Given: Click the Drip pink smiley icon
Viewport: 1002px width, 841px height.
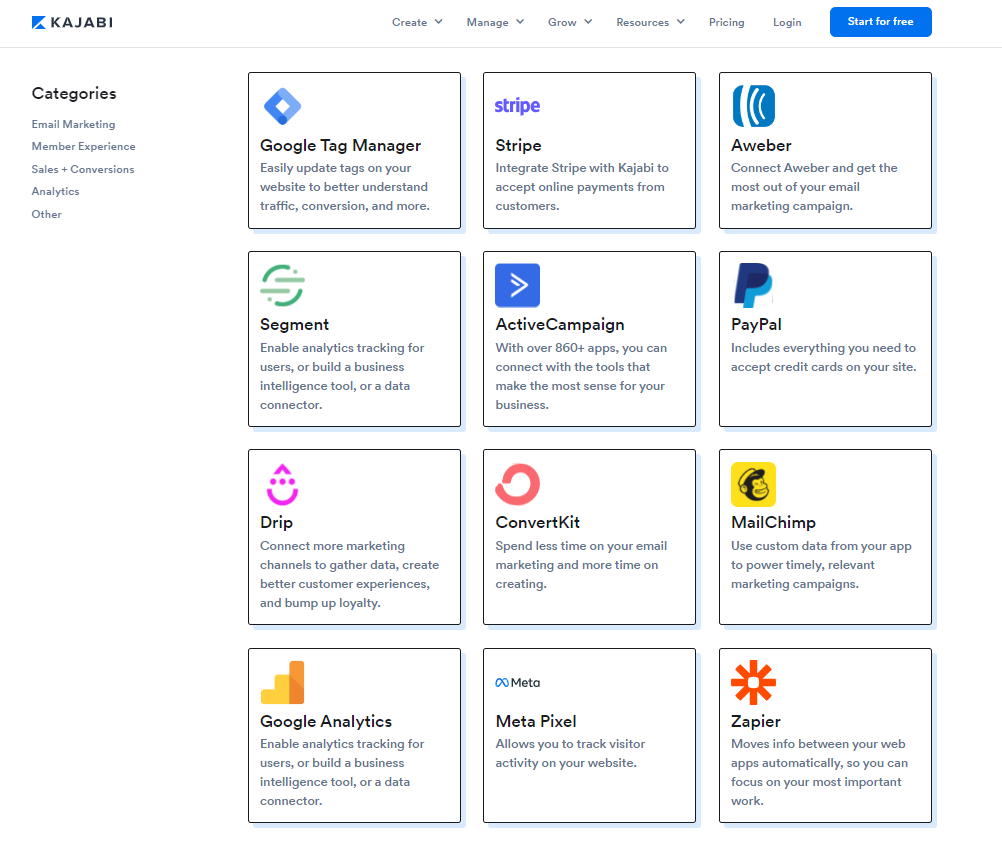Looking at the screenshot, I should pos(282,484).
